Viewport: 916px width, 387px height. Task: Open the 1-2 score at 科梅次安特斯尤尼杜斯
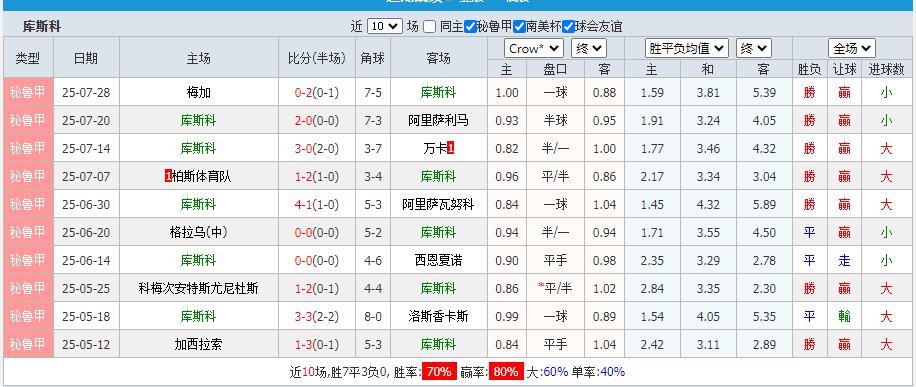(304, 289)
